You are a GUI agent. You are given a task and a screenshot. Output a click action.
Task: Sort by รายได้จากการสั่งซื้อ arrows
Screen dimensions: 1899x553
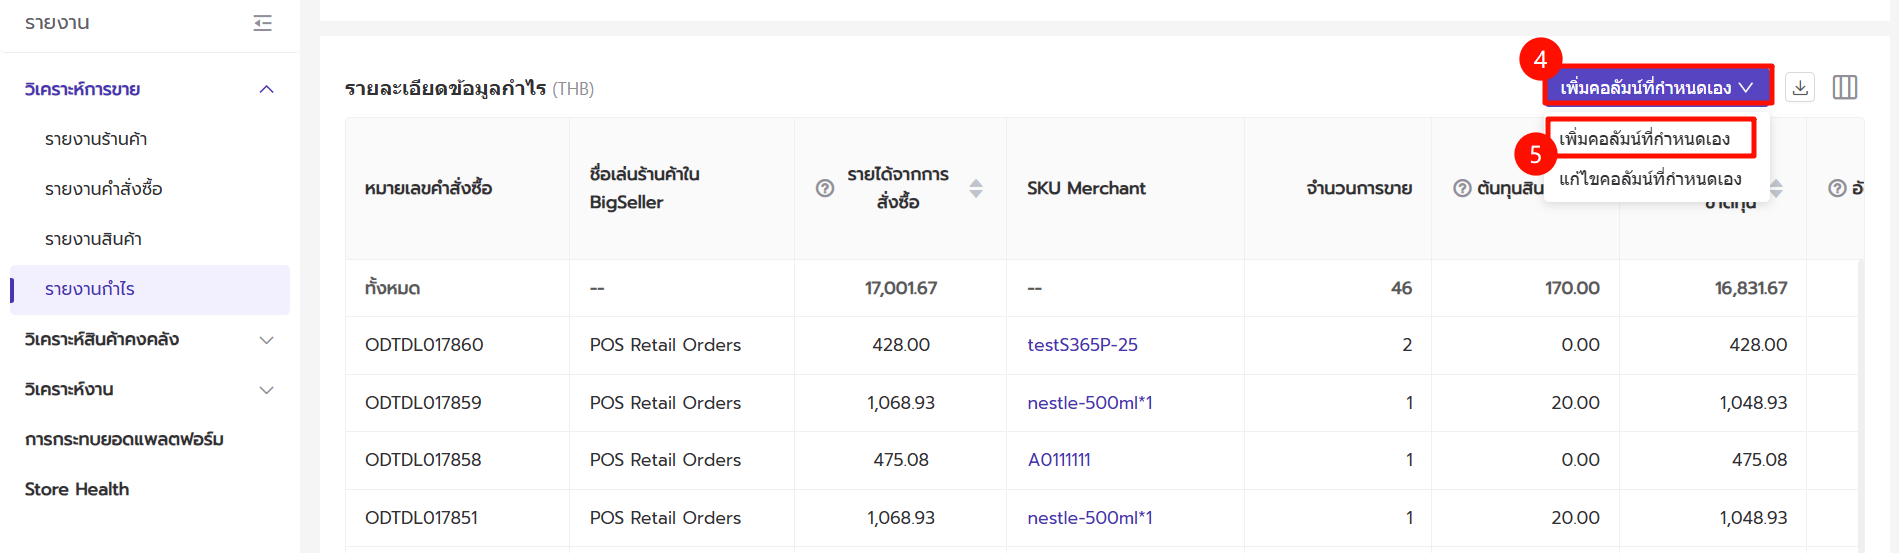pos(976,188)
